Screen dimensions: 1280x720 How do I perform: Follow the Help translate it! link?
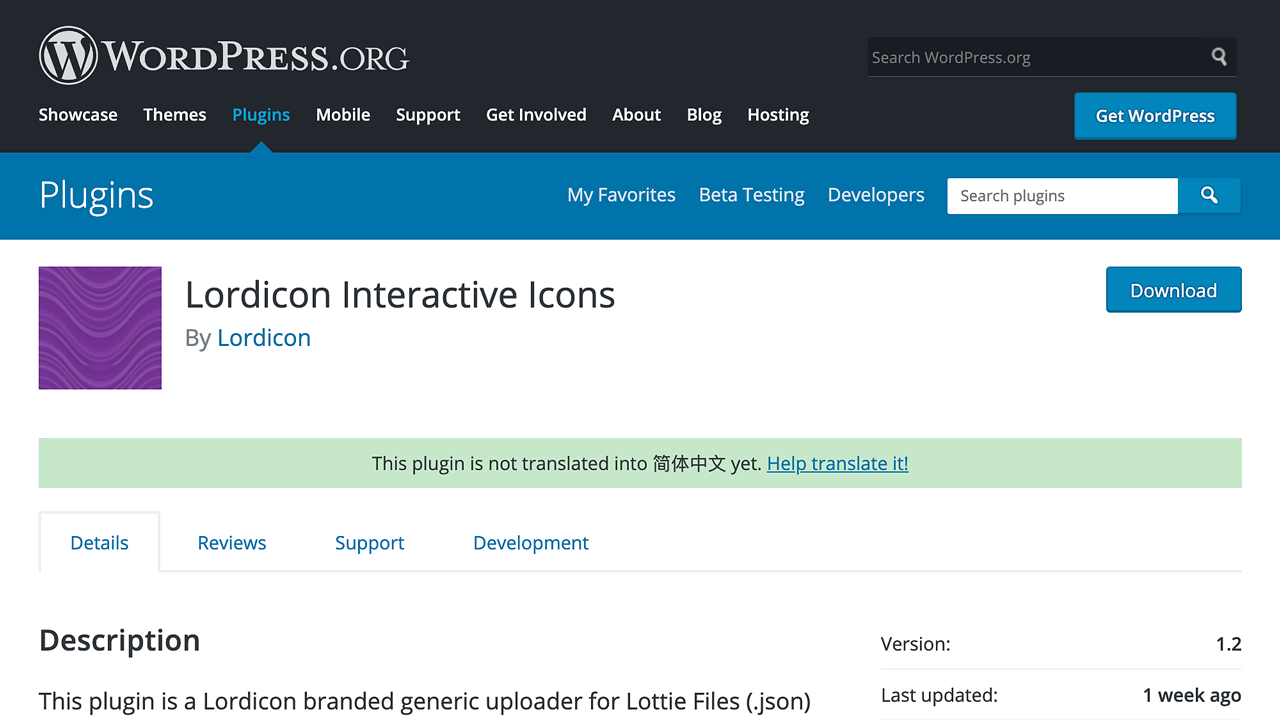pos(837,463)
